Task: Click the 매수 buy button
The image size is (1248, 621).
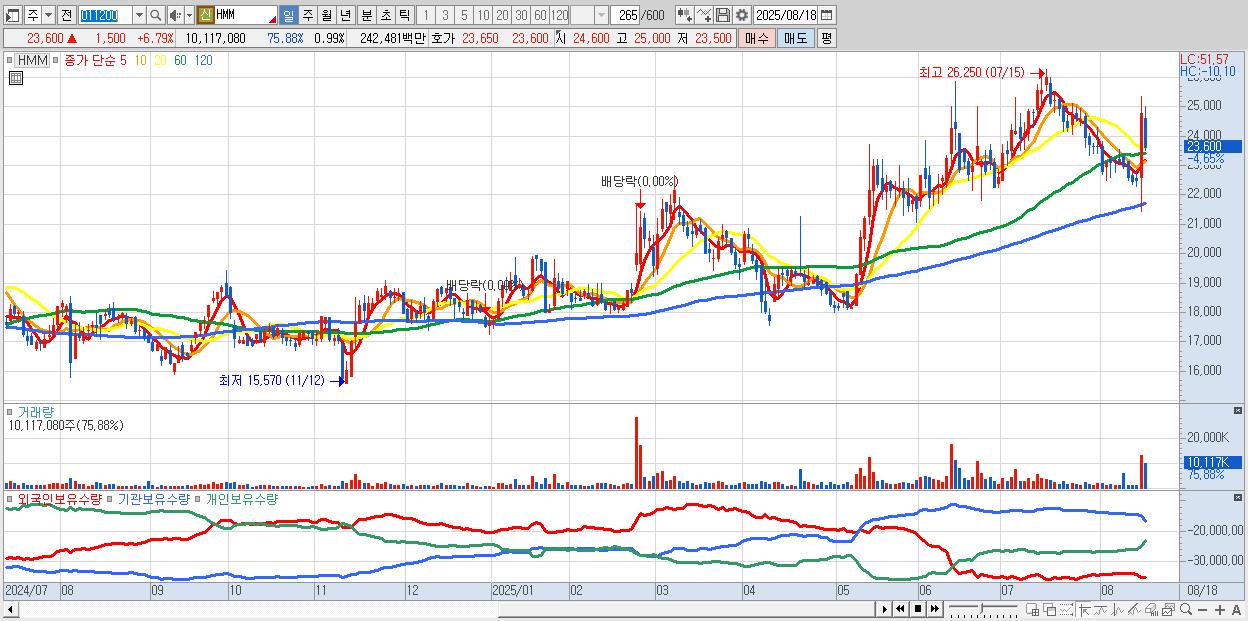Action: tap(756, 37)
